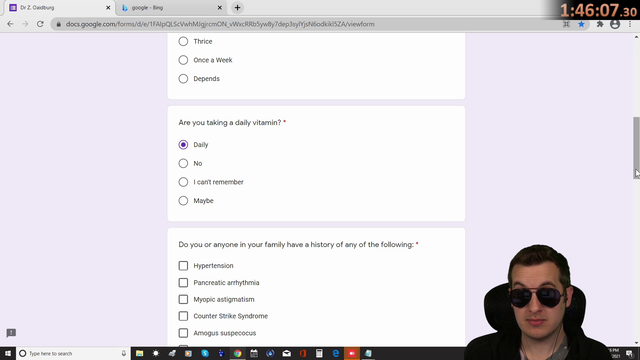Open the Calendar app on the taskbar
The height and width of the screenshot is (360, 640).
[254, 353]
